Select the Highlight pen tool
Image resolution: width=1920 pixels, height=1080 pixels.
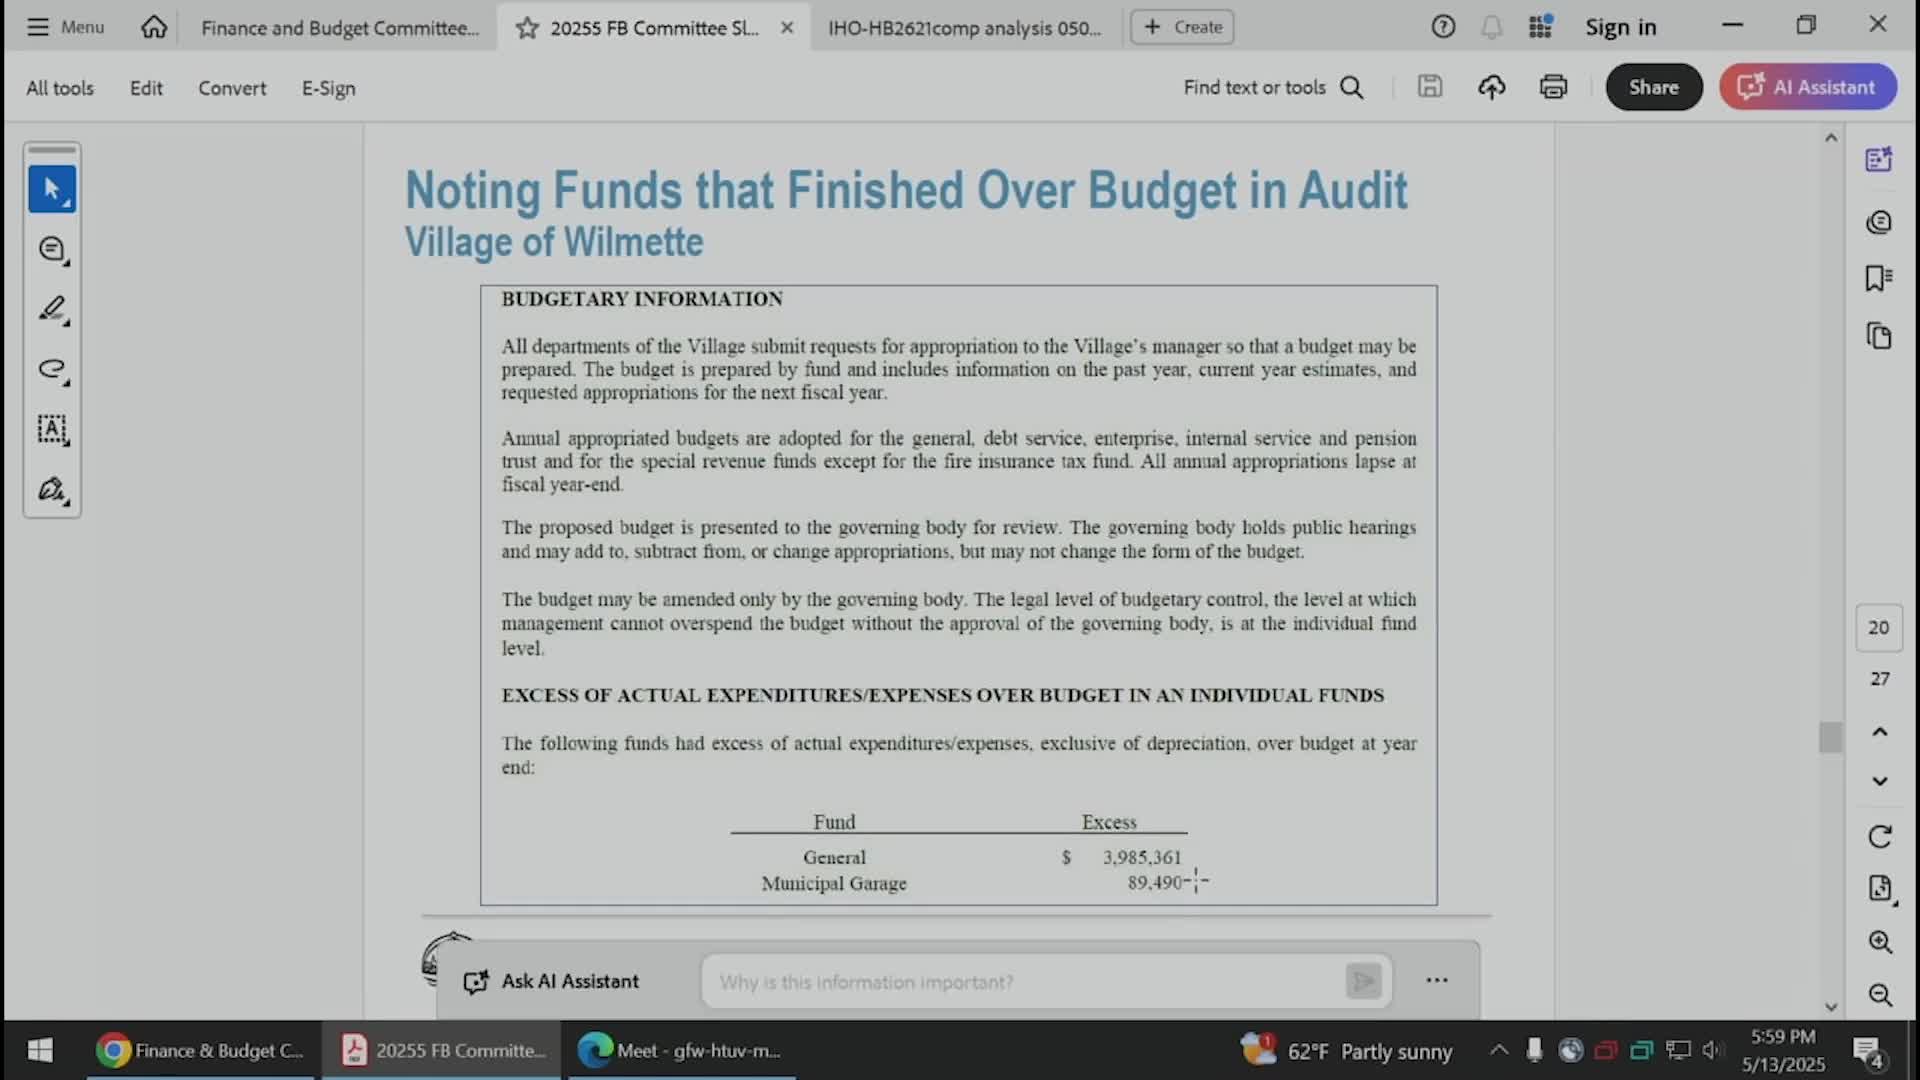point(52,309)
